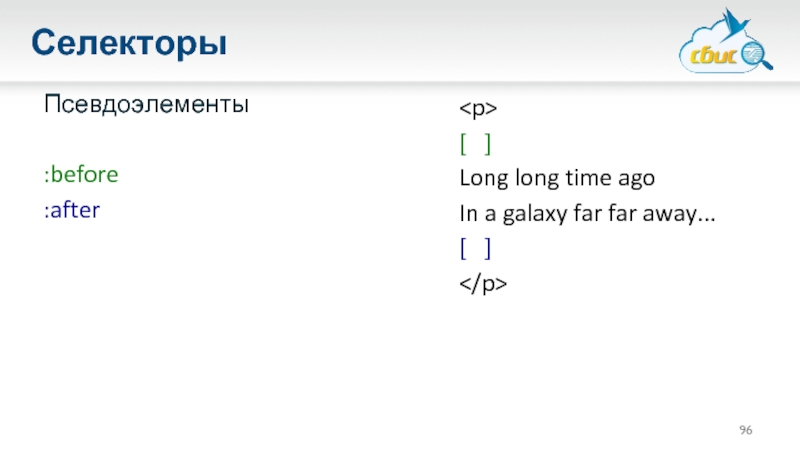Image resolution: width=800 pixels, height=450 pixels.
Task: Click the line "Long long time ago"
Action: 557,179
